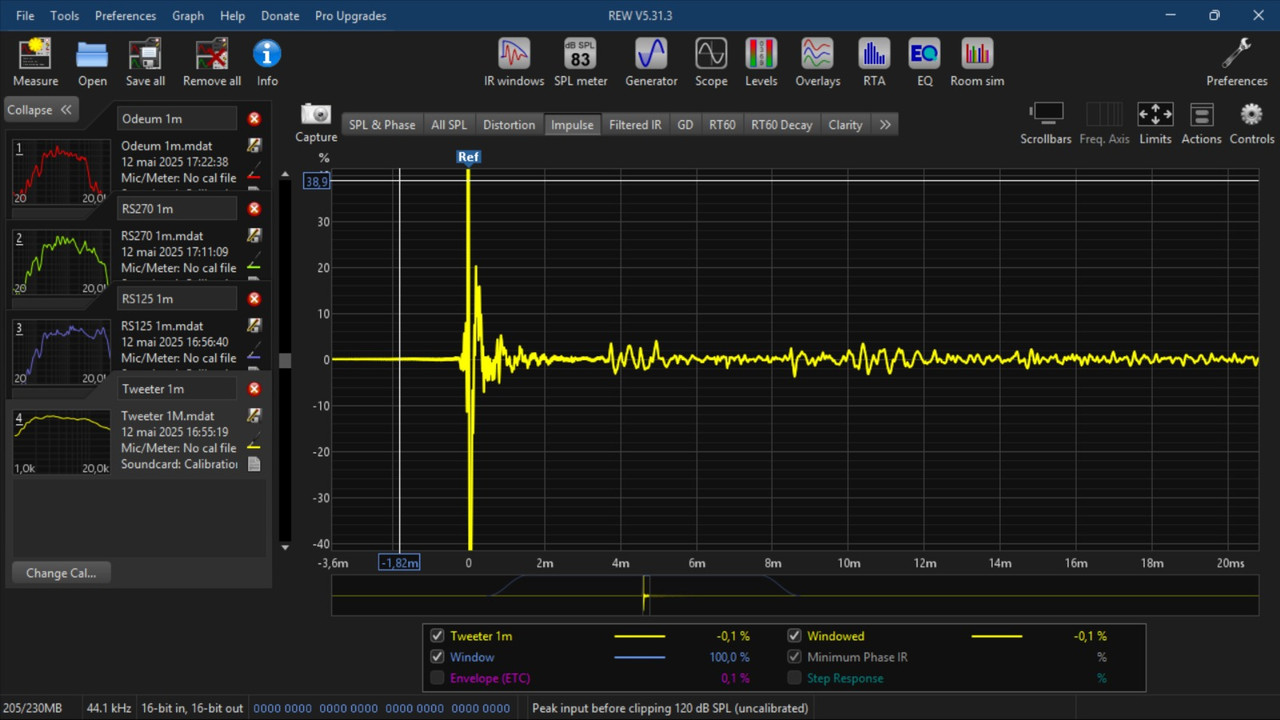The height and width of the screenshot is (720, 1280).
Task: Click measurement list scroll up arrow
Action: click(x=285, y=174)
